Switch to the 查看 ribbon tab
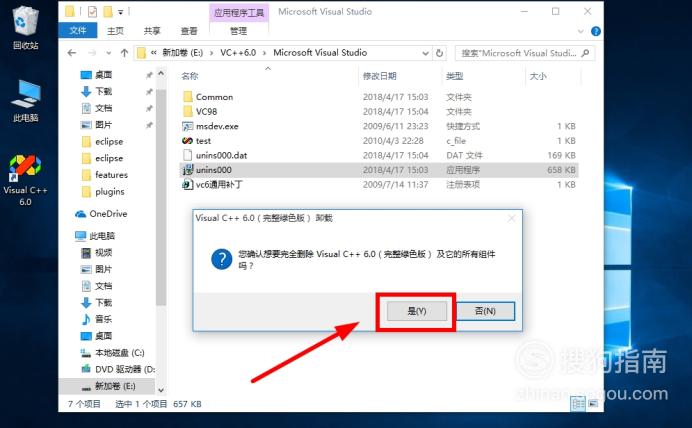The height and width of the screenshot is (428, 692). tap(189, 31)
